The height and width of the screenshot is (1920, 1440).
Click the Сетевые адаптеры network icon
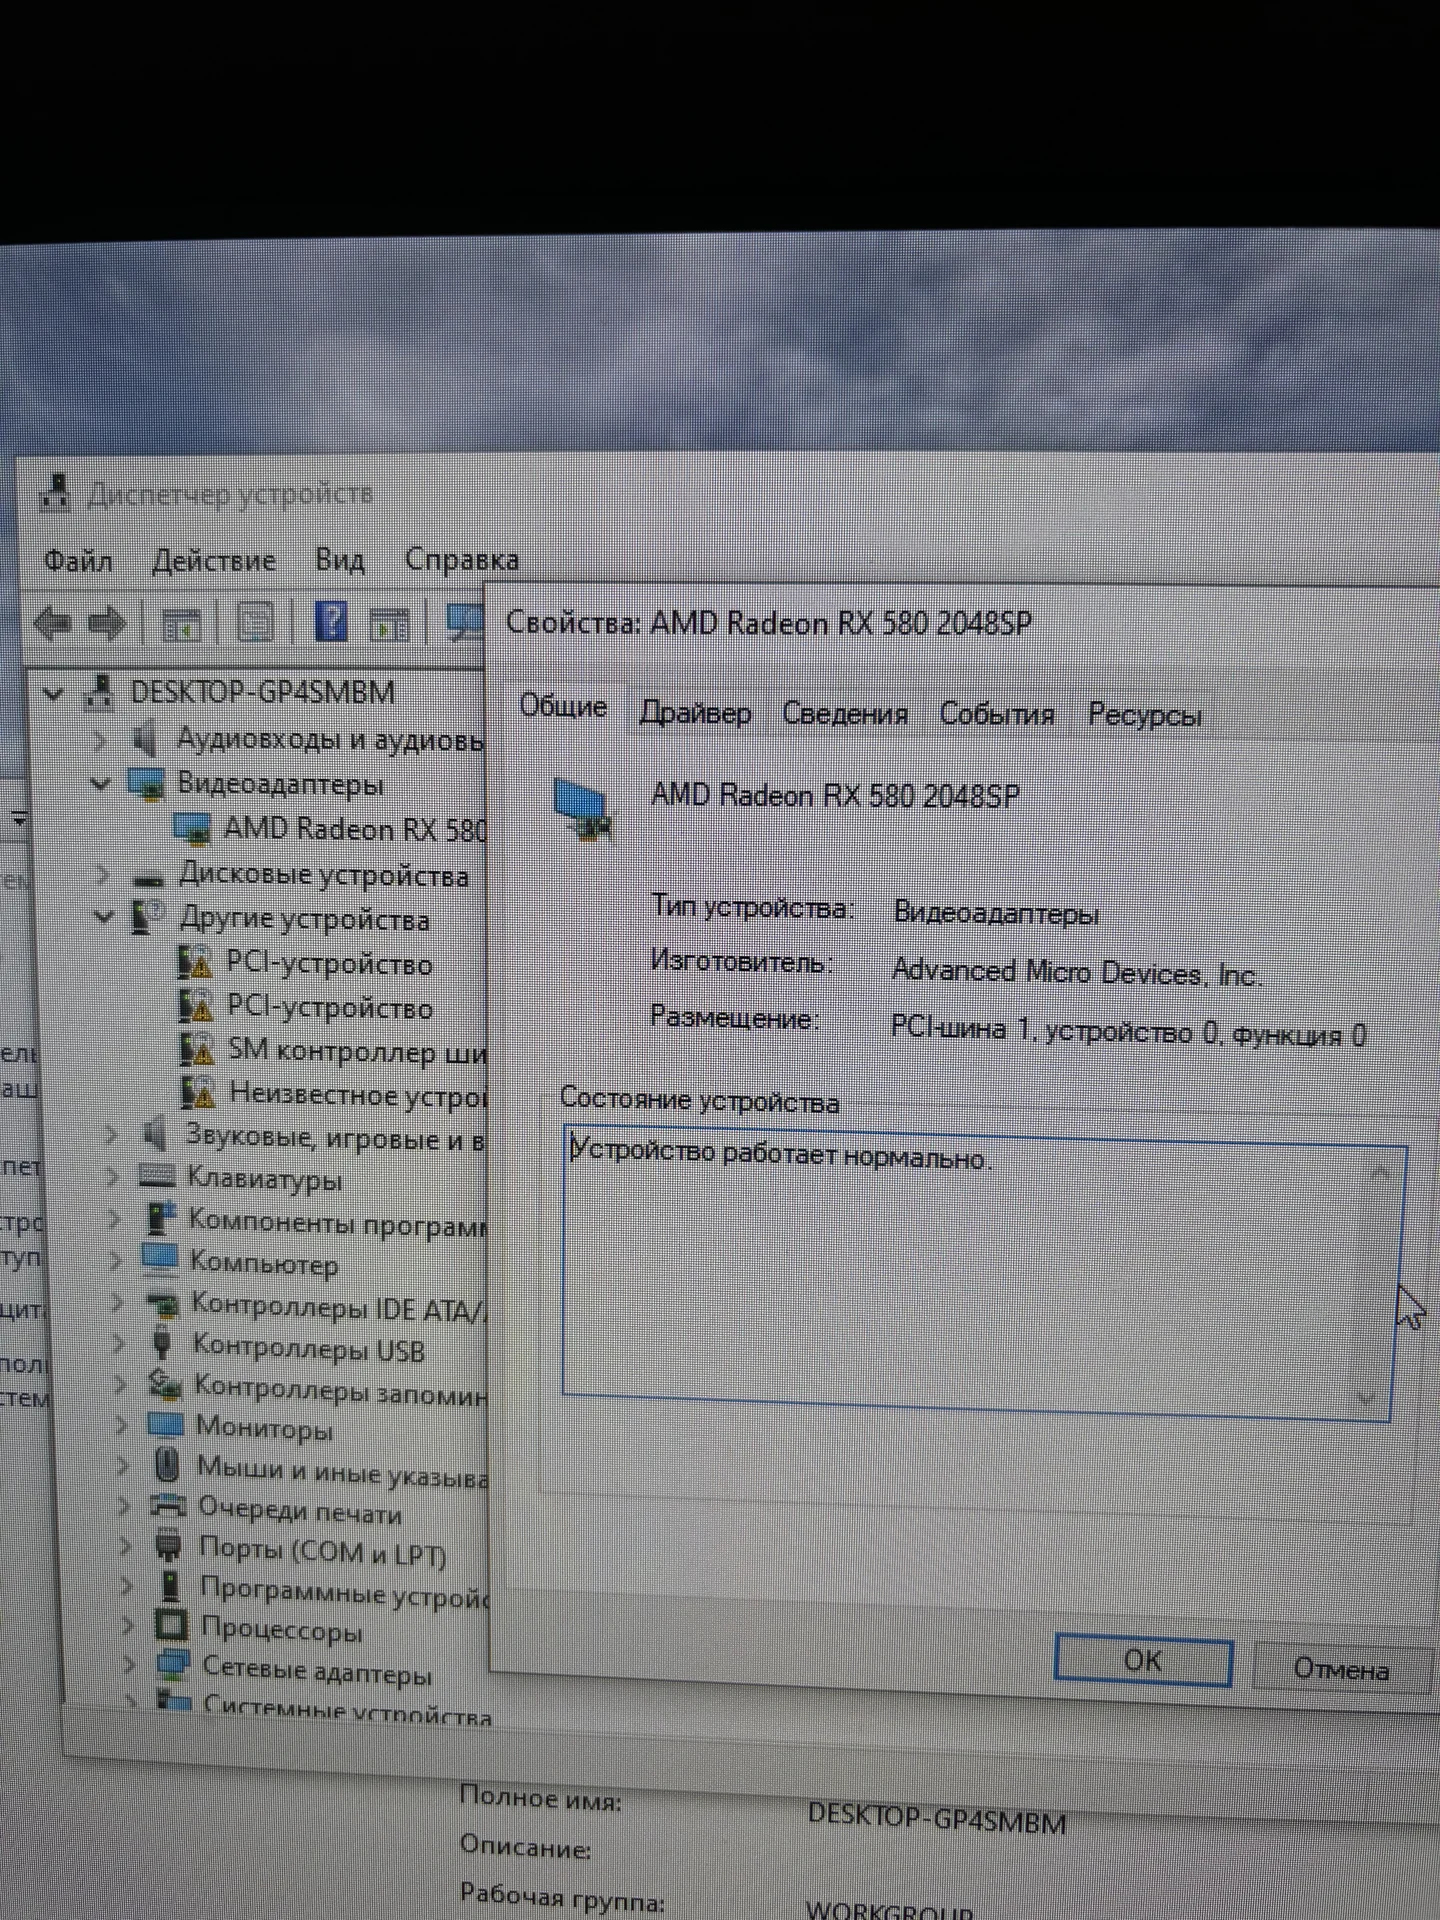coord(173,1666)
